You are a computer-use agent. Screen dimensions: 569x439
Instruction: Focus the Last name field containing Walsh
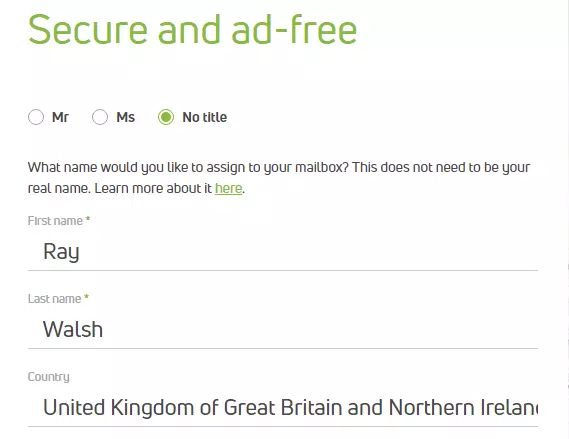(x=283, y=330)
